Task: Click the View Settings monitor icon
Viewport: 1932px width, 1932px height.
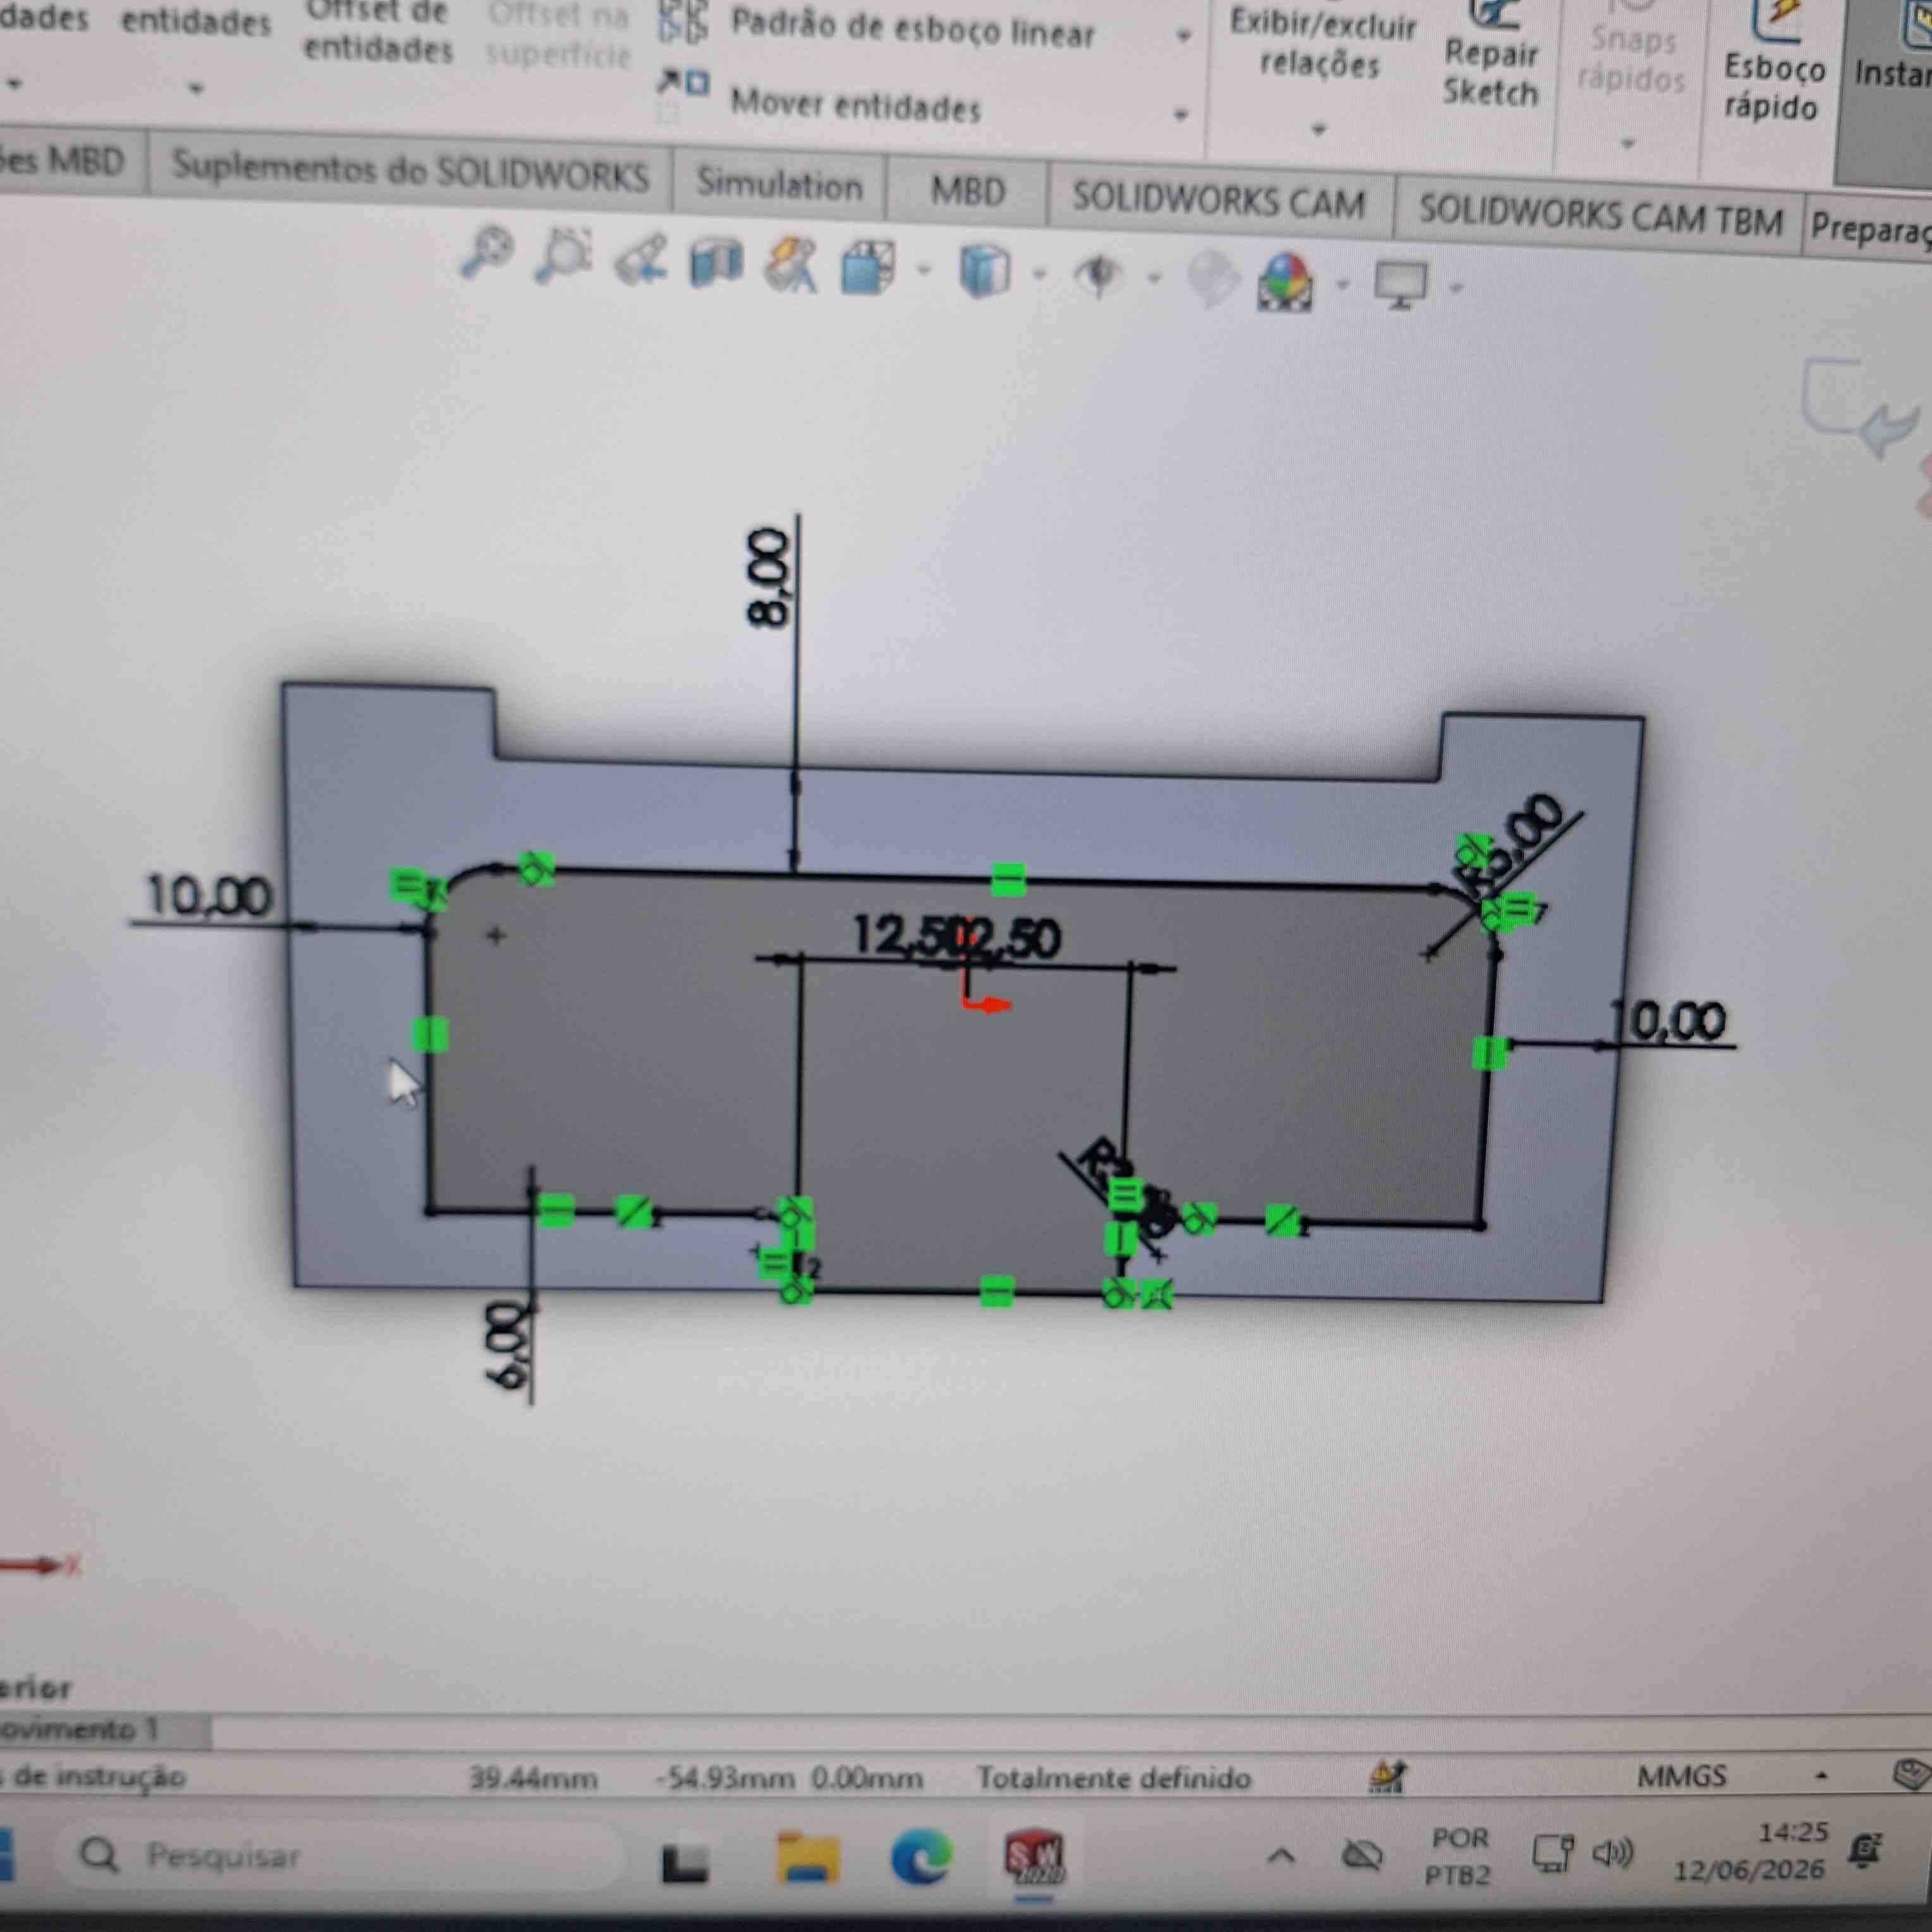Action: pyautogui.click(x=1400, y=286)
